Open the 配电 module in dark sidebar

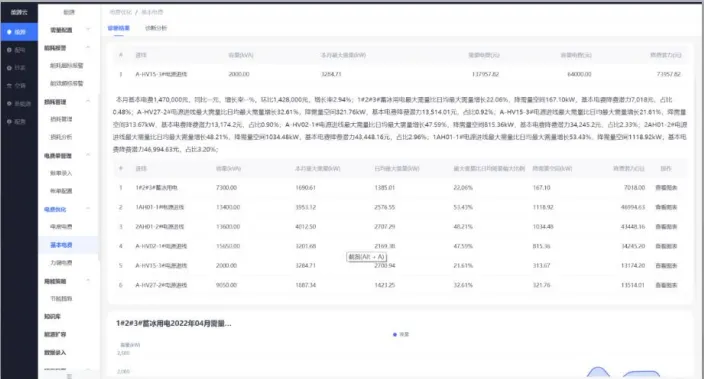point(19,50)
